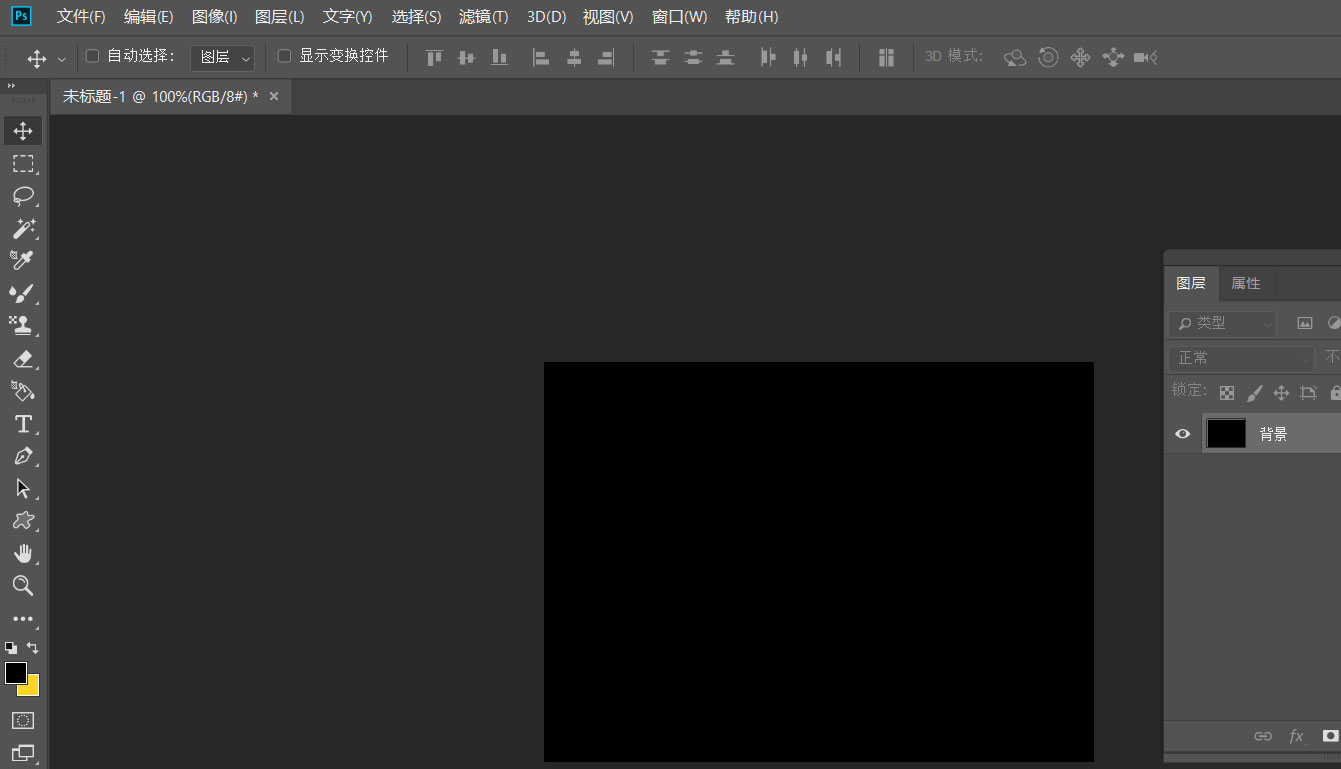Choose the Eyedropper tool
1341x769 pixels.
click(22, 261)
